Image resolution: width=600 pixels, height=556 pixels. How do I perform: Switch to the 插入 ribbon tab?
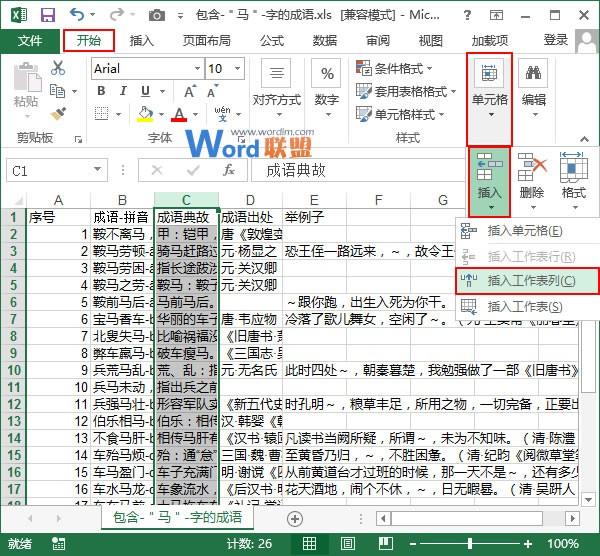[141, 41]
